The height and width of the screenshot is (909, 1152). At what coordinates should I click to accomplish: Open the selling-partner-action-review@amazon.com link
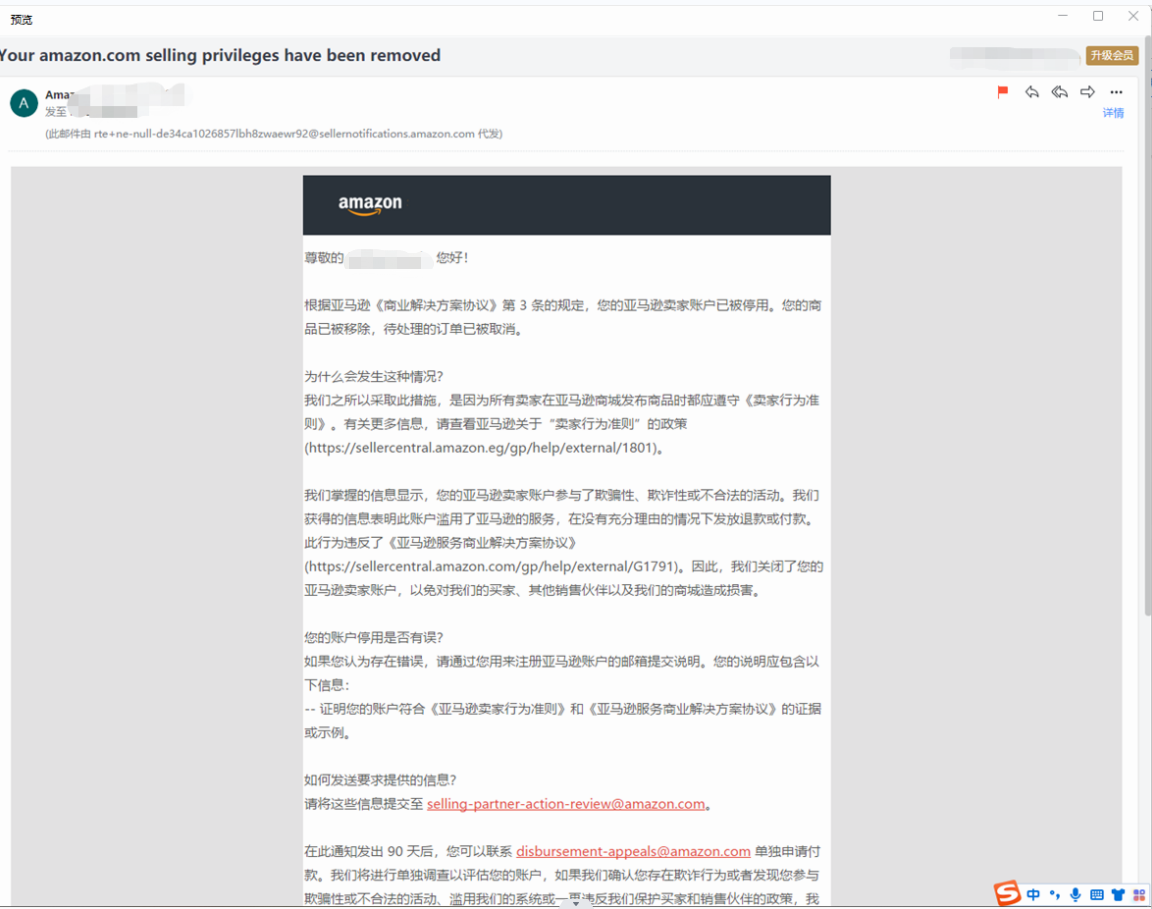(x=566, y=804)
